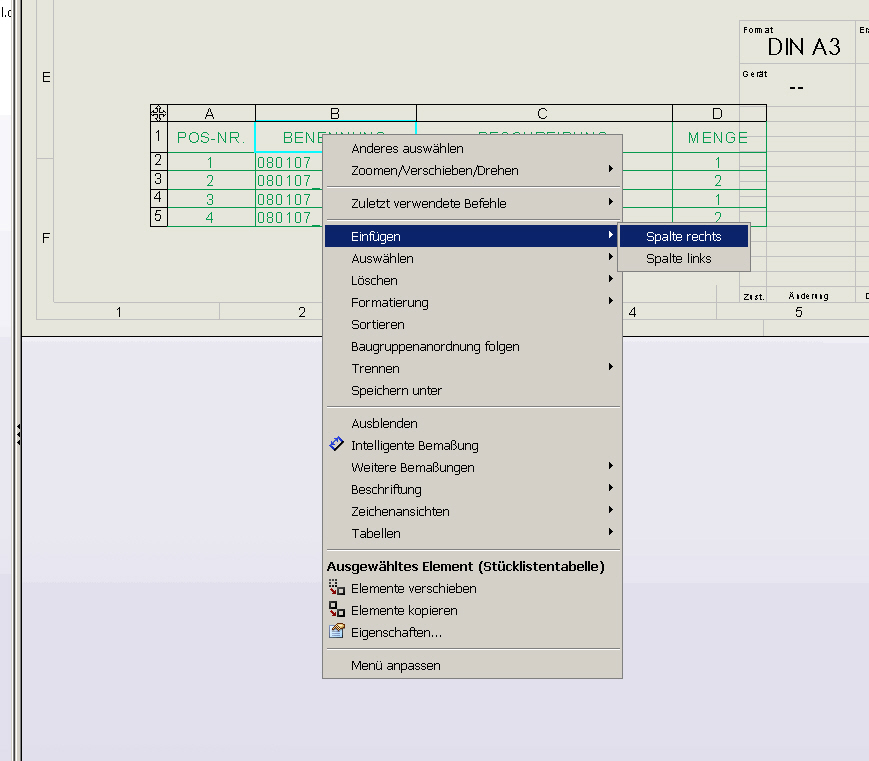Image resolution: width=869 pixels, height=761 pixels.
Task: Choose Spalte rechts from the submenu
Action: [684, 237]
